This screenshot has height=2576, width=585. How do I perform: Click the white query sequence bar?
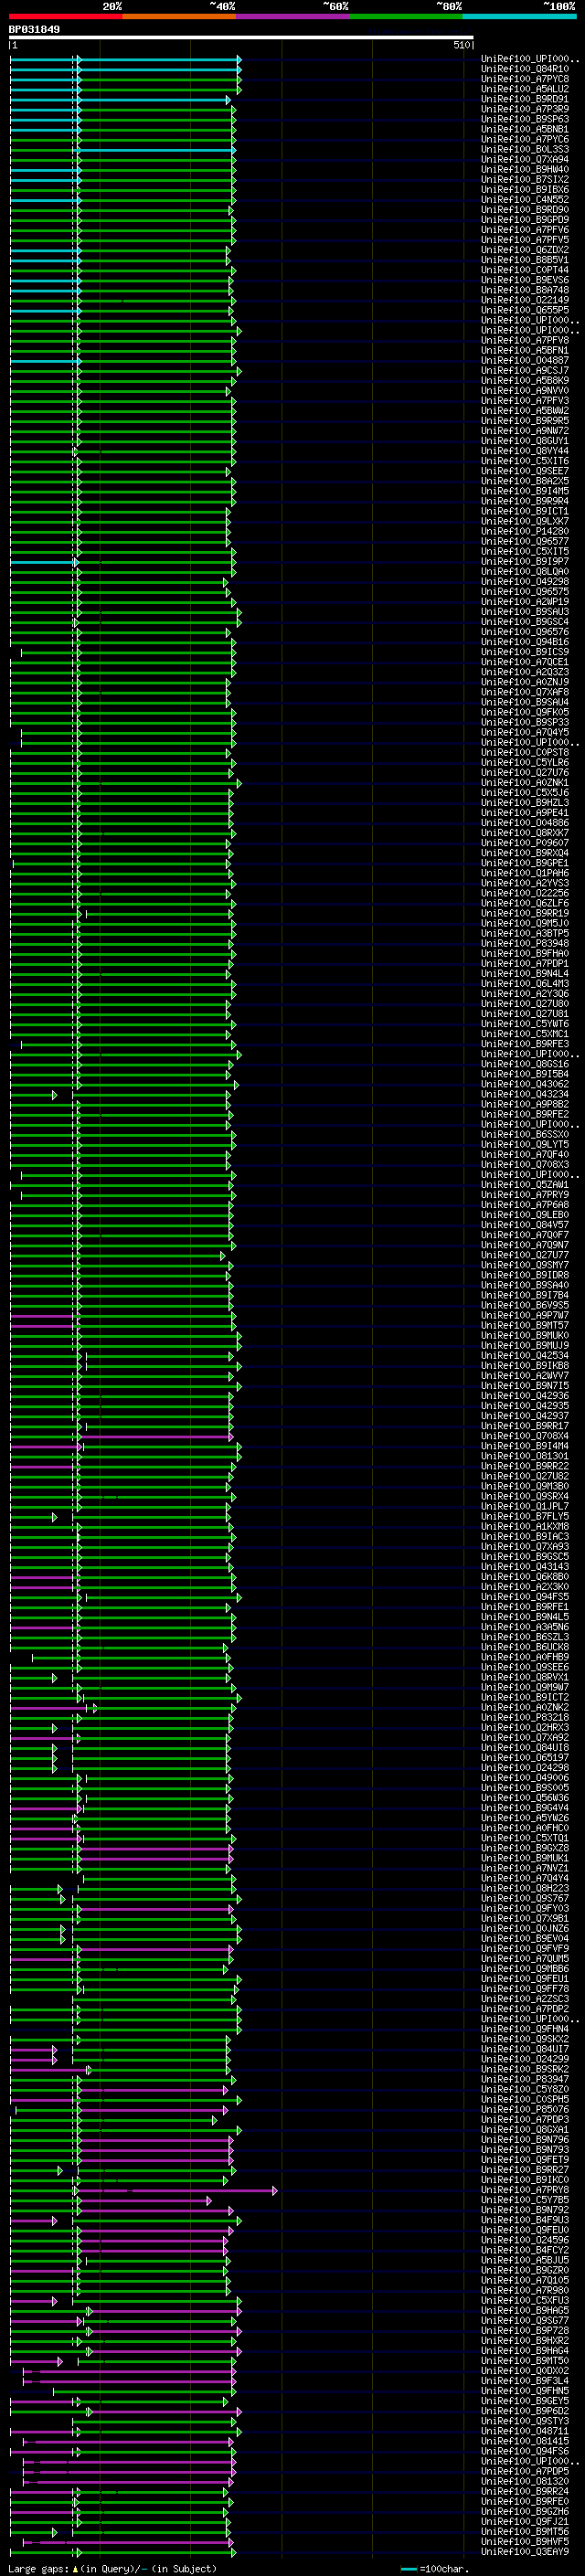[241, 38]
